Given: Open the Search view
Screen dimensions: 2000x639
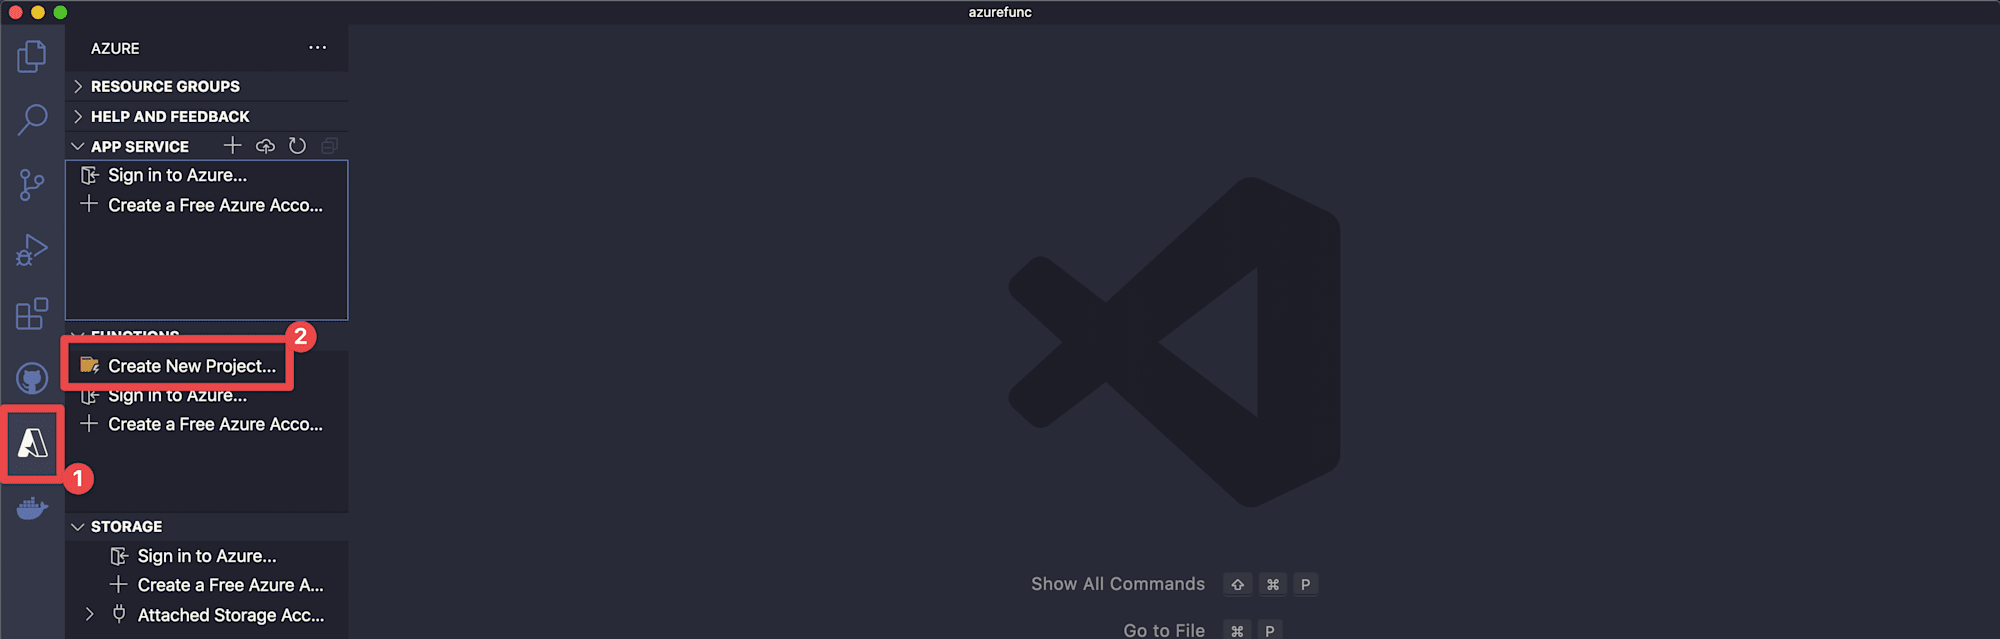Looking at the screenshot, I should tap(32, 120).
